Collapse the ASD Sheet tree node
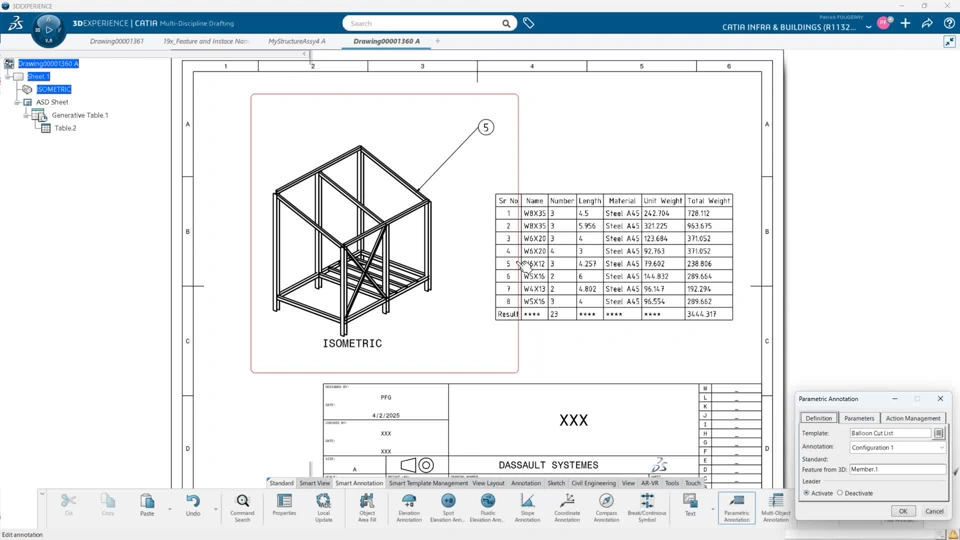Viewport: 960px width, 540px height. [17, 102]
